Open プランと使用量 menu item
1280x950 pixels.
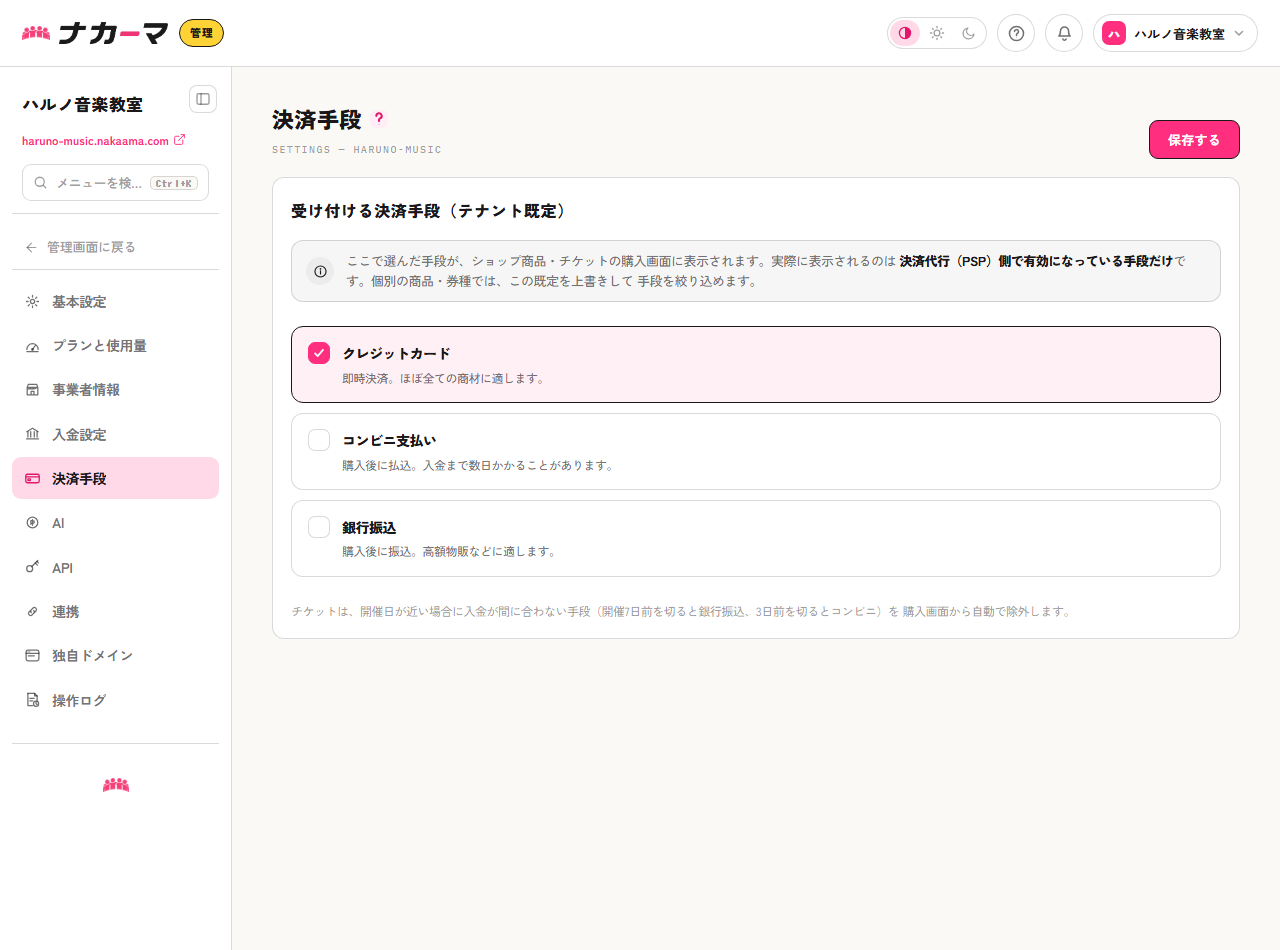pos(115,346)
